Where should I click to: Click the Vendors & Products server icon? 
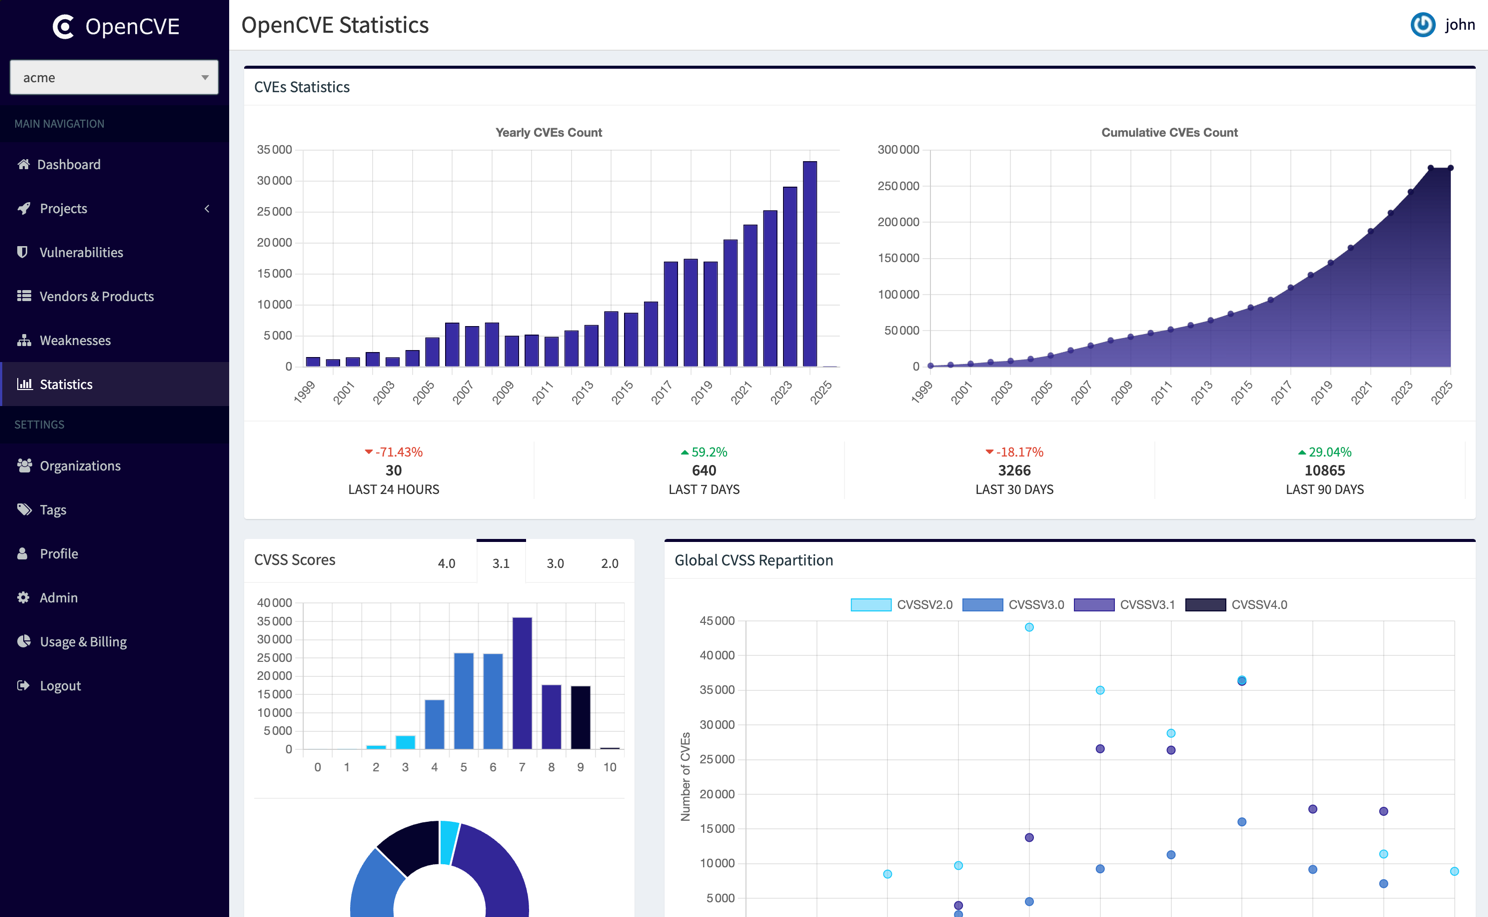[24, 296]
